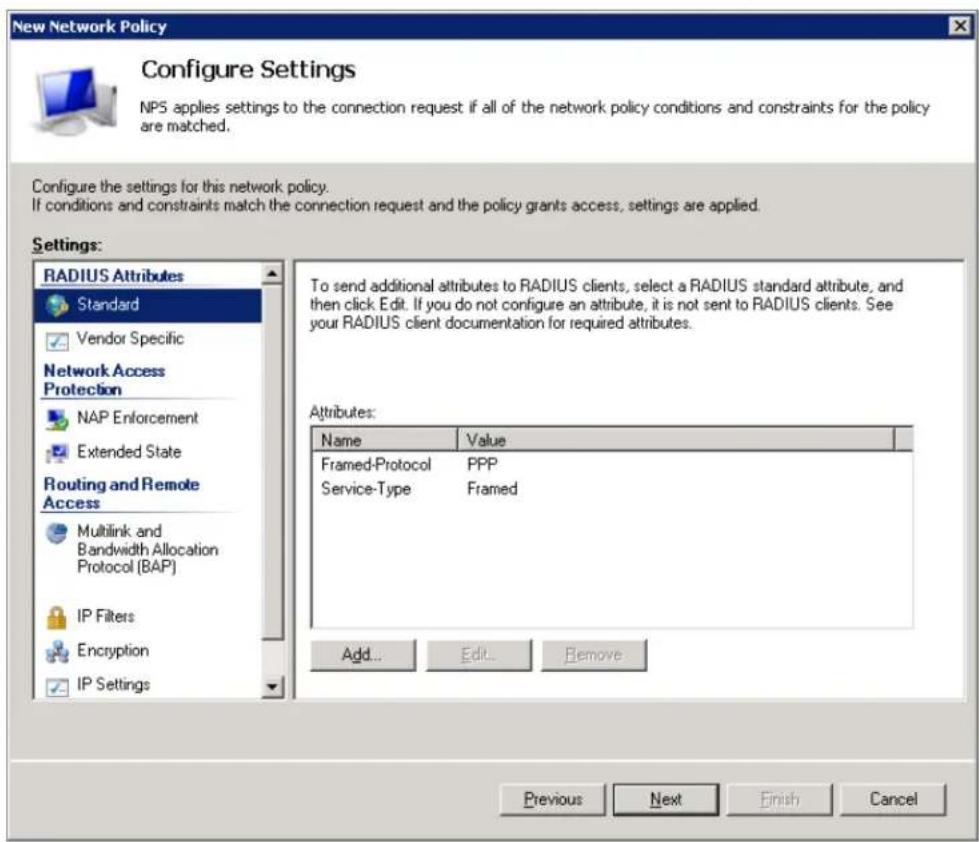Click the IP Settings icon
Viewport: 979px width, 842px height.
pyautogui.click(x=57, y=686)
